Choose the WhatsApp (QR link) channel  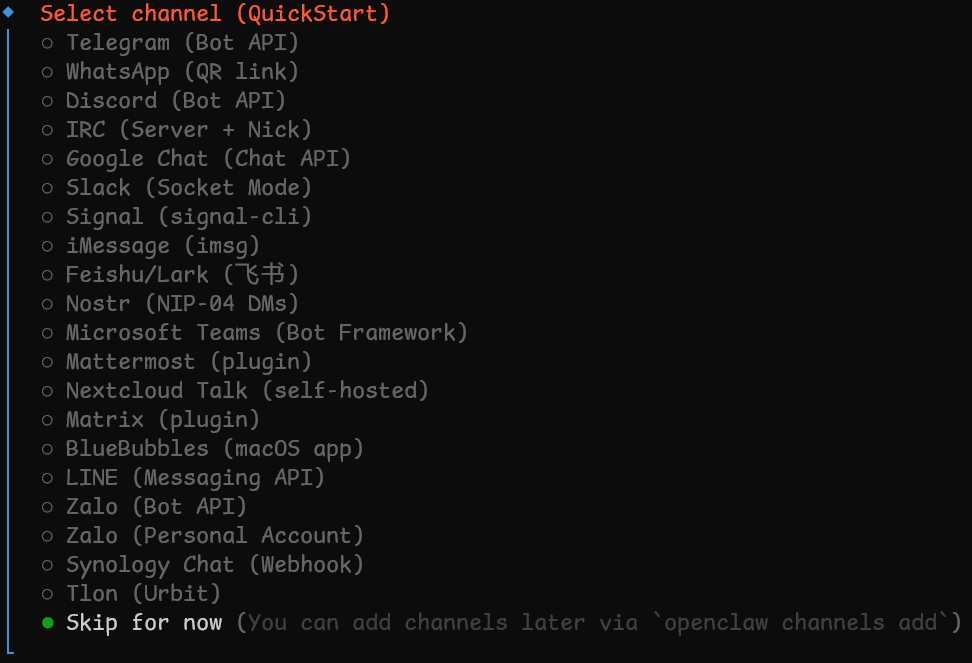pyautogui.click(x=181, y=72)
